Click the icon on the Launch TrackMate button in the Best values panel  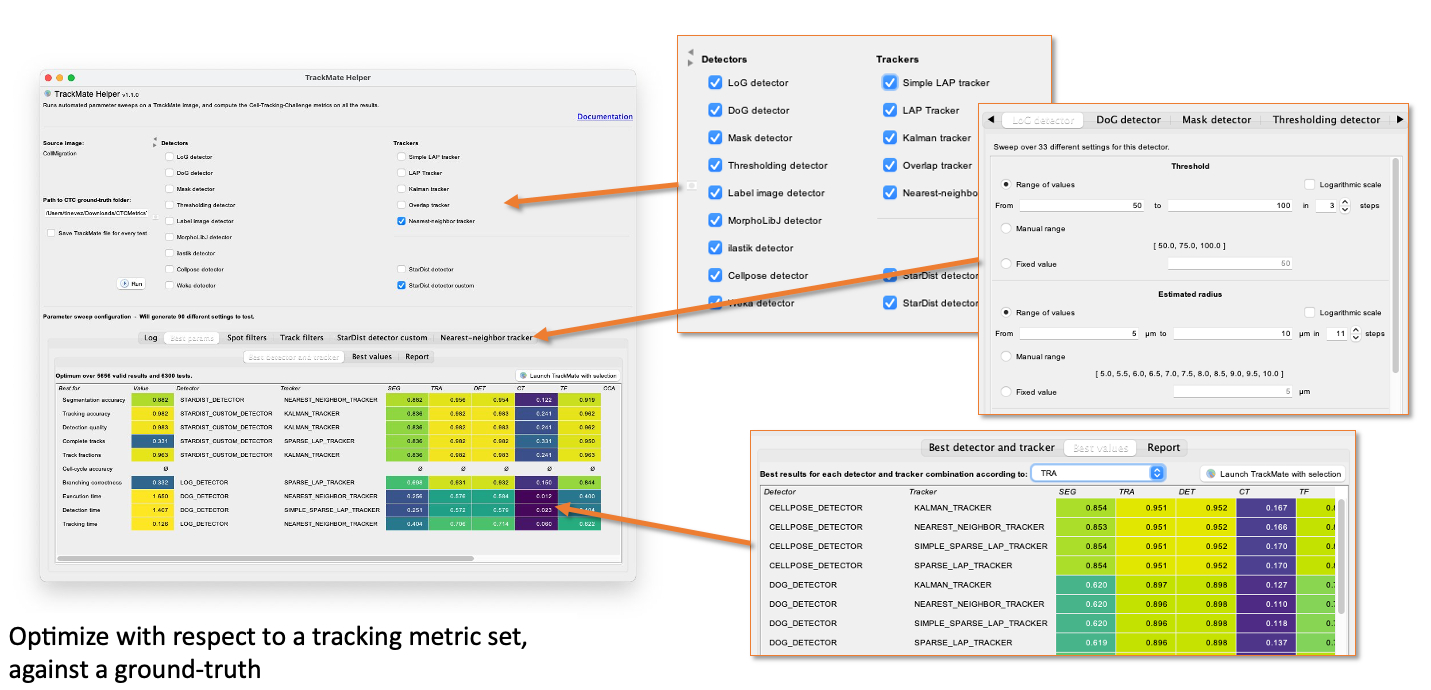[x=1210, y=474]
